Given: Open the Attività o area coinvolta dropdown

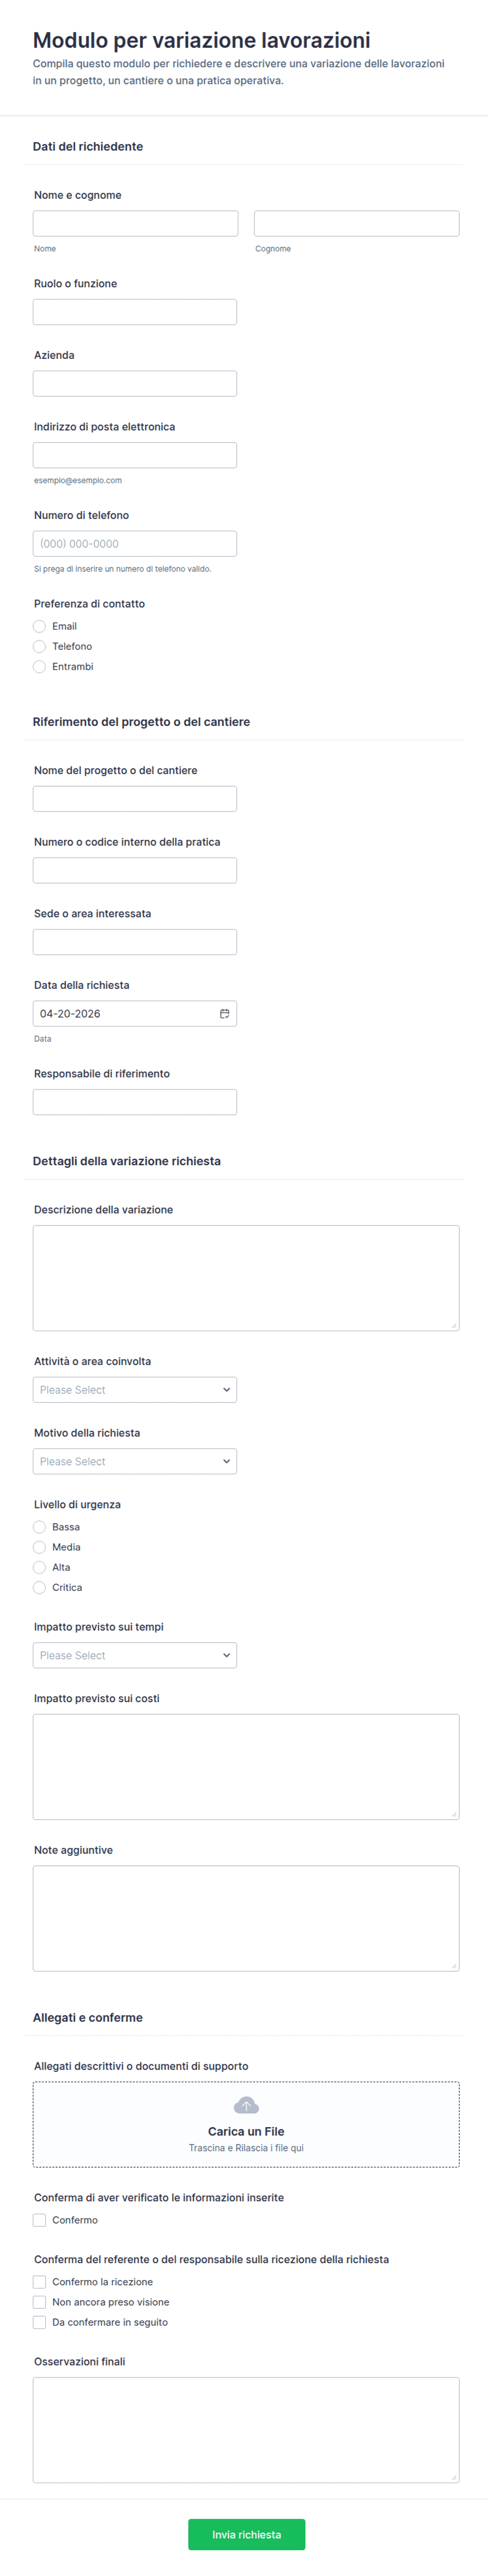Looking at the screenshot, I should pyautogui.click(x=135, y=1390).
